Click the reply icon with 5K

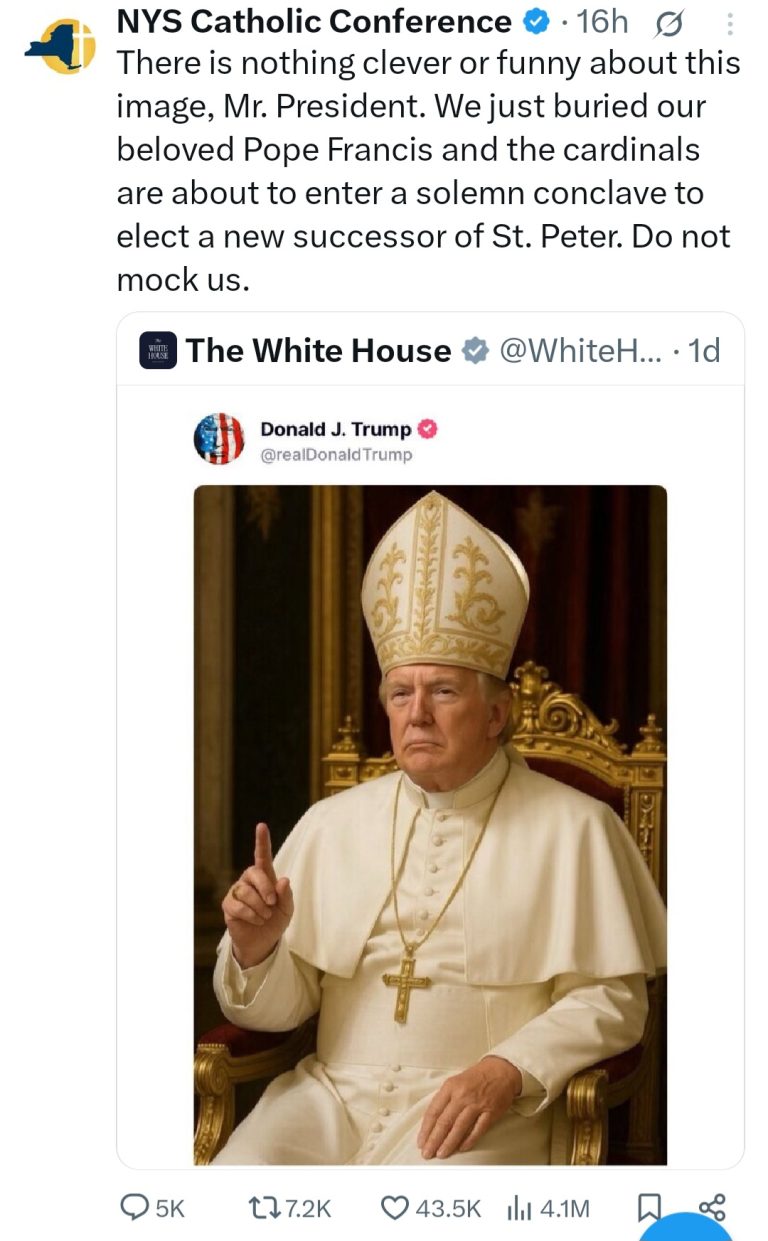[137, 1208]
